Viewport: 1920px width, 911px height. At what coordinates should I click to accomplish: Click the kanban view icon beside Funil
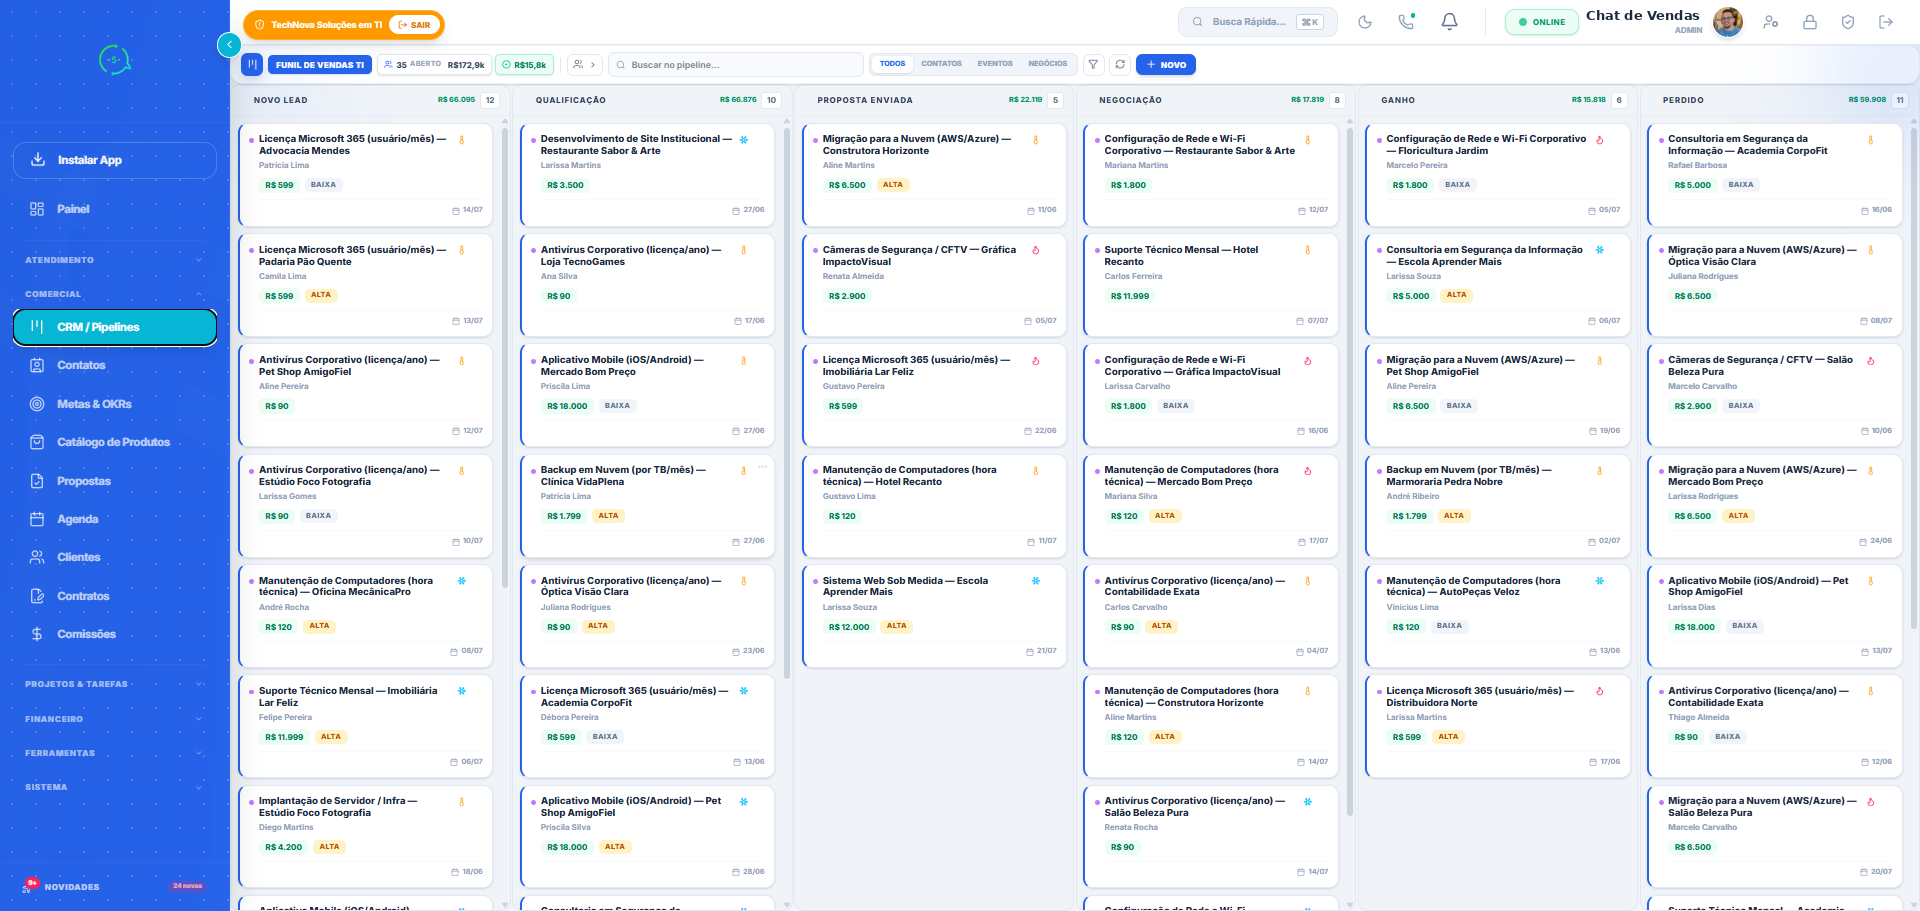click(x=252, y=65)
